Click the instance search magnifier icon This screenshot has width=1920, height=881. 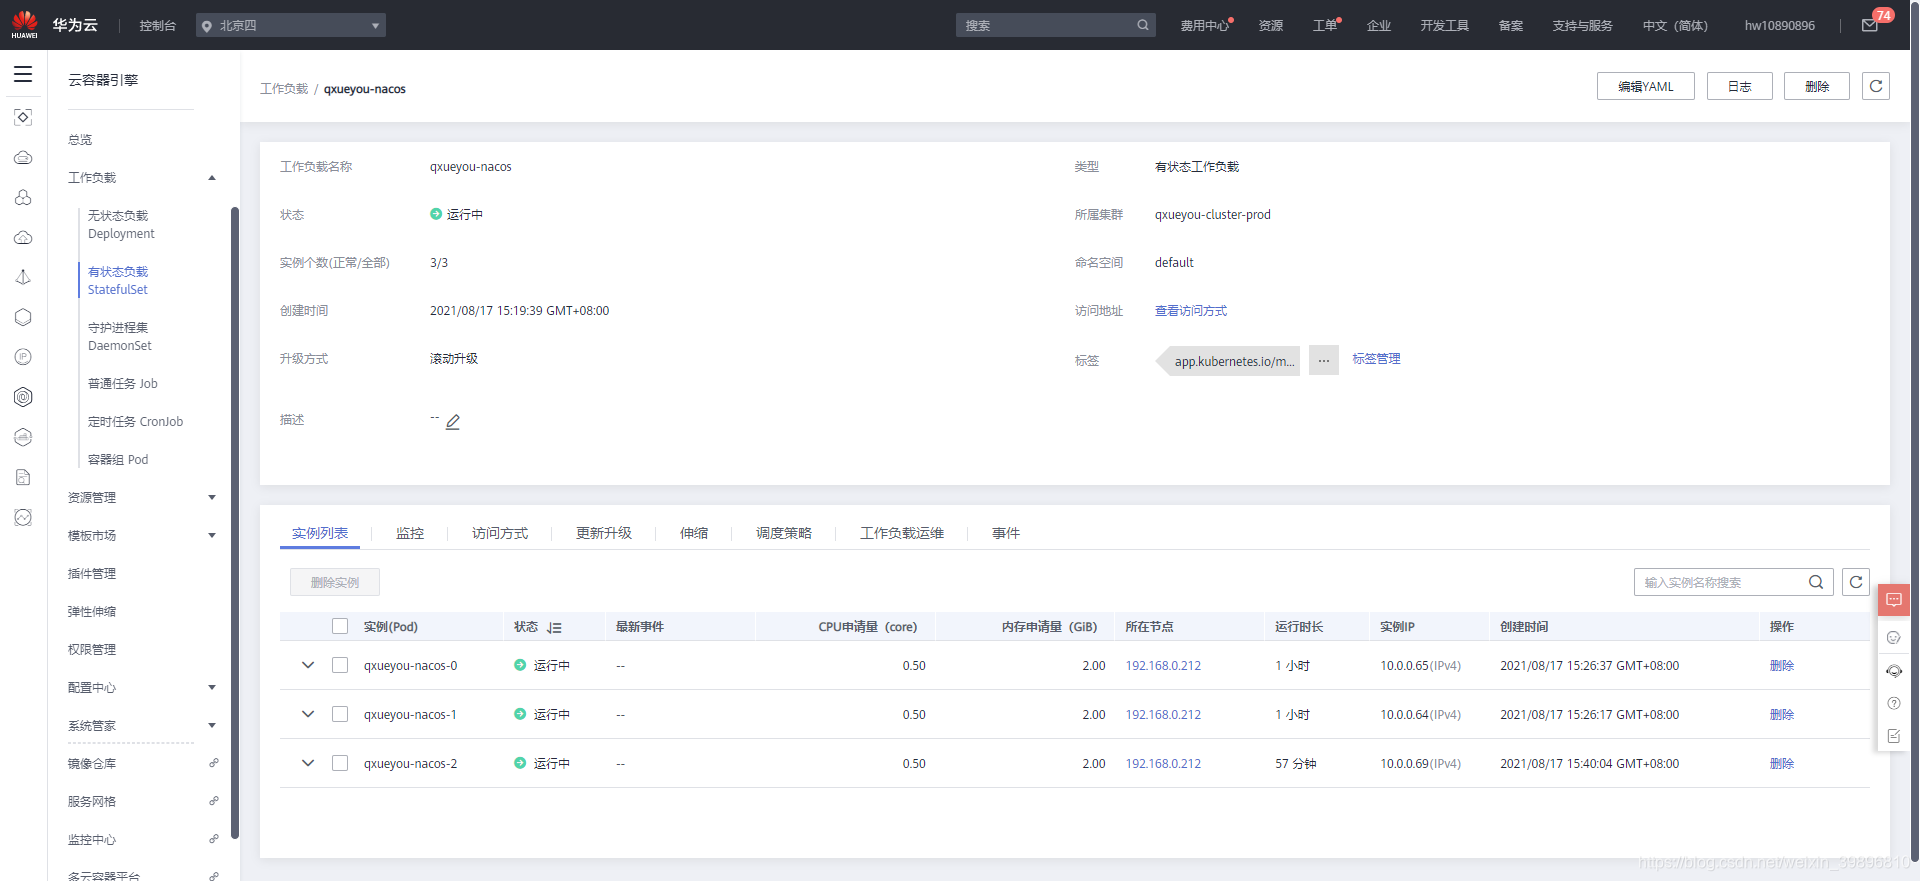click(1816, 582)
